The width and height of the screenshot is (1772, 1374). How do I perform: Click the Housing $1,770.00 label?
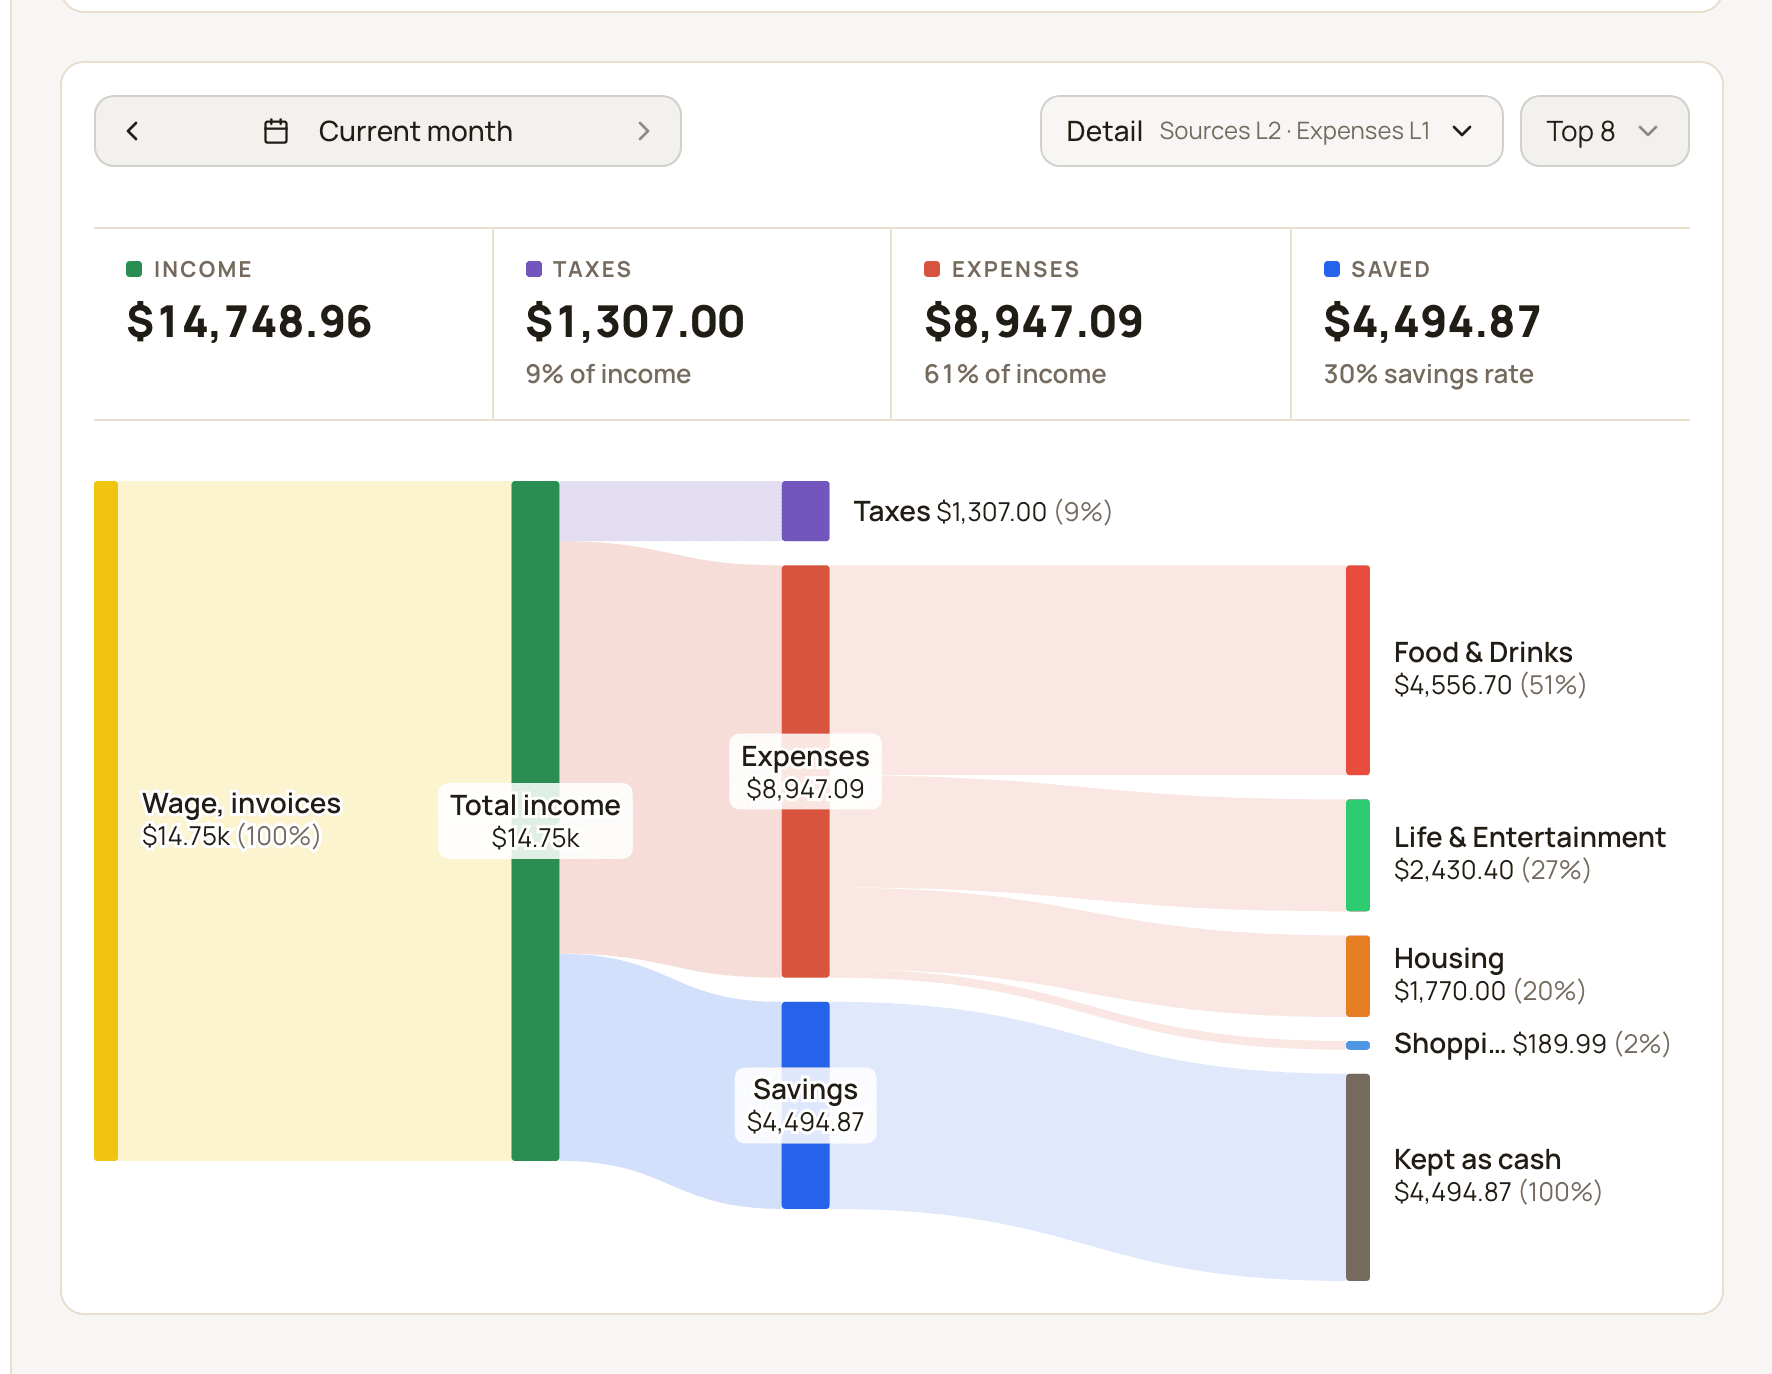[1490, 974]
